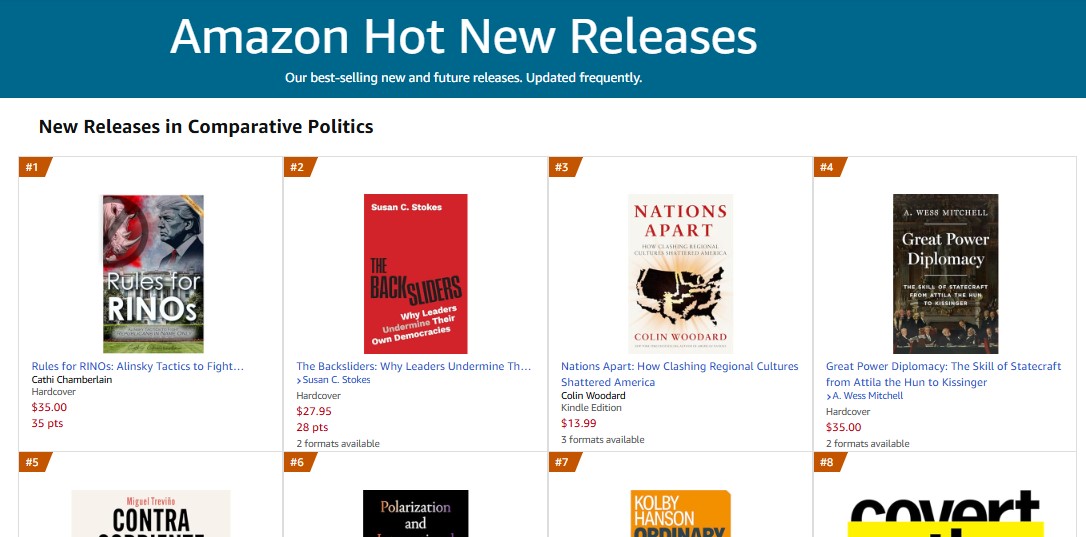Open the Polarization book cover at #6
The image size is (1086, 537).
[x=415, y=513]
